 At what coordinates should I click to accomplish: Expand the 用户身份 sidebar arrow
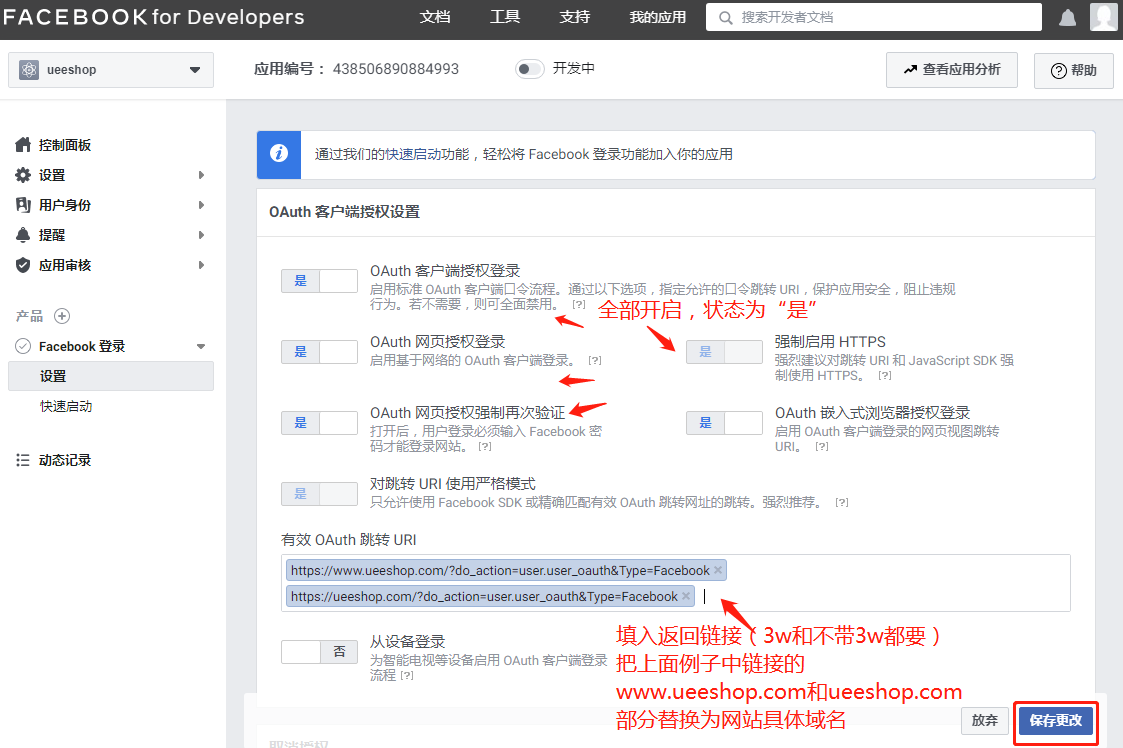click(x=201, y=205)
